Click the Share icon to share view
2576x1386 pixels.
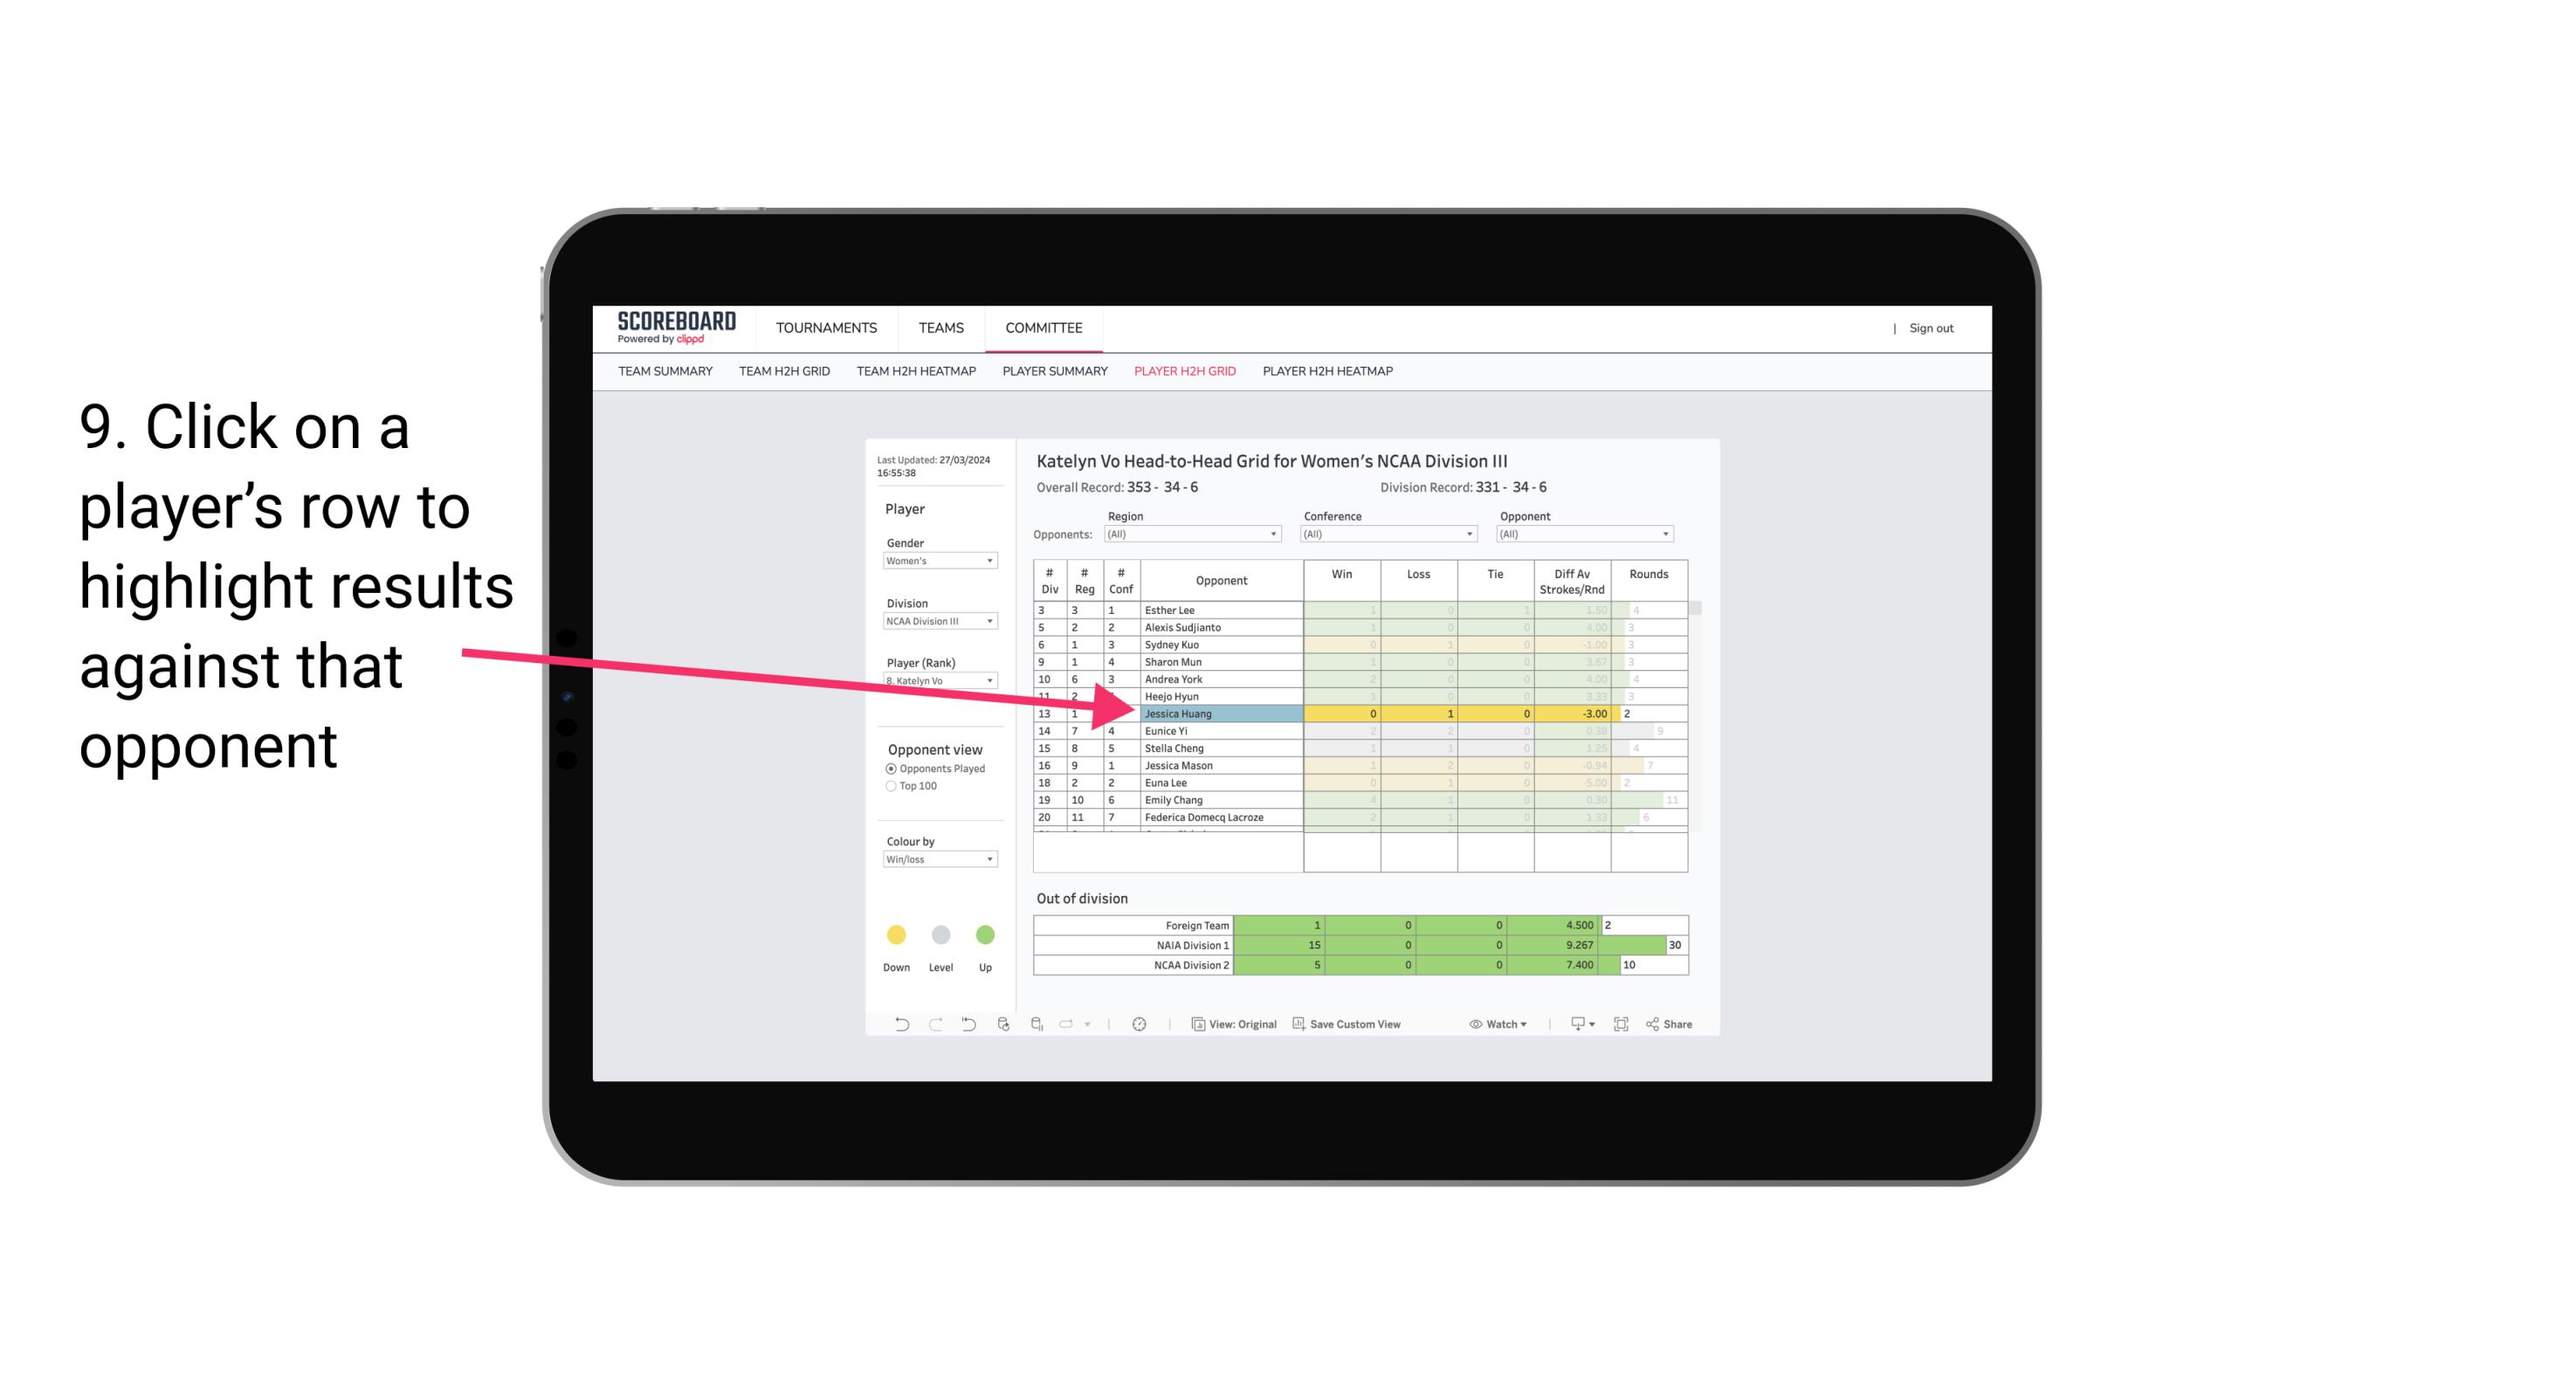coord(1678,1023)
